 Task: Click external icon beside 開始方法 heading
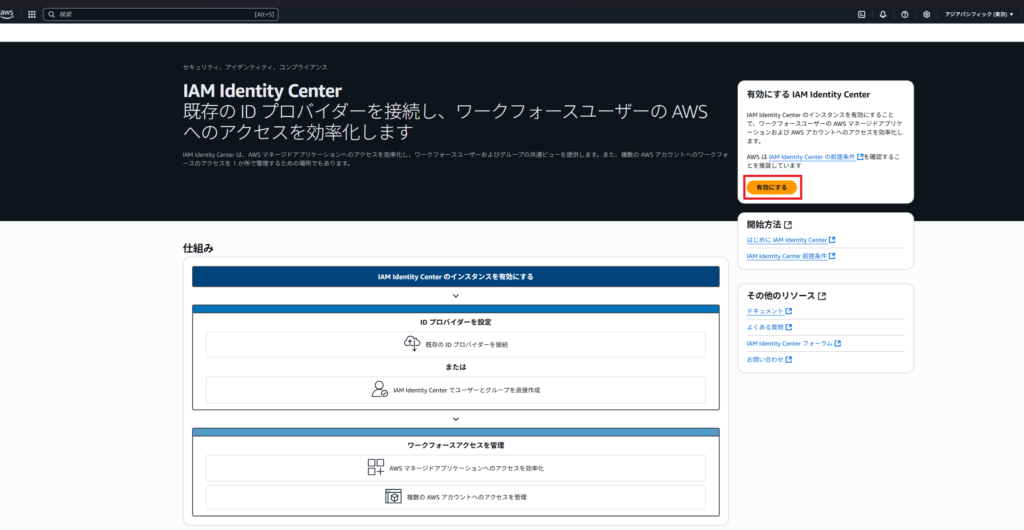[788, 225]
